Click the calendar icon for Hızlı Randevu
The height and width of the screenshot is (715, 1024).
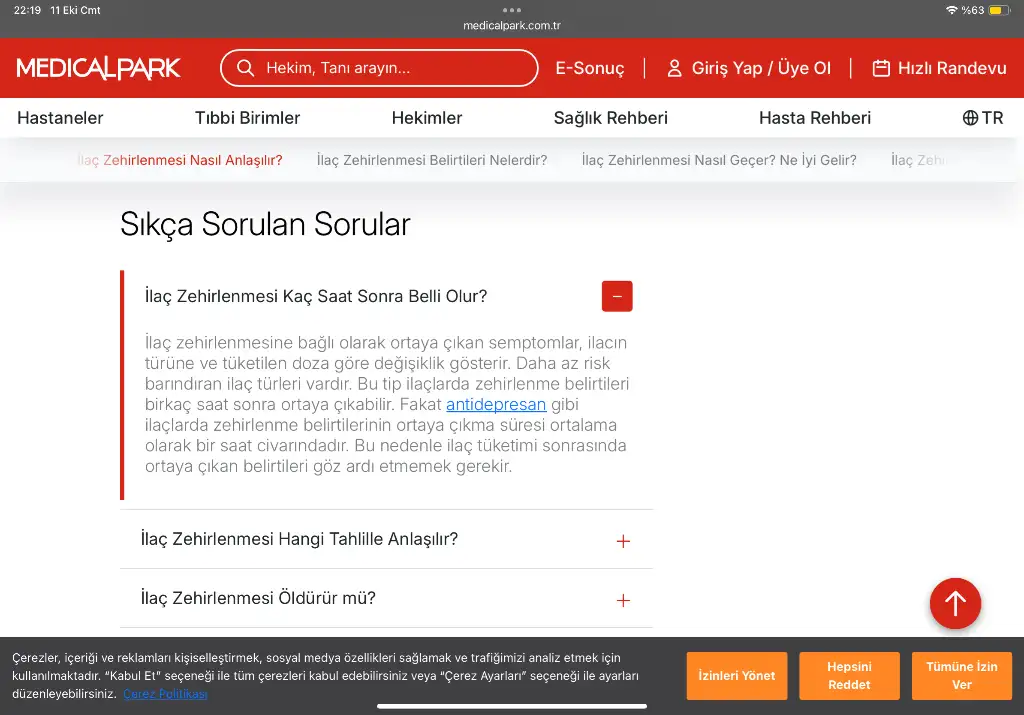click(x=881, y=68)
